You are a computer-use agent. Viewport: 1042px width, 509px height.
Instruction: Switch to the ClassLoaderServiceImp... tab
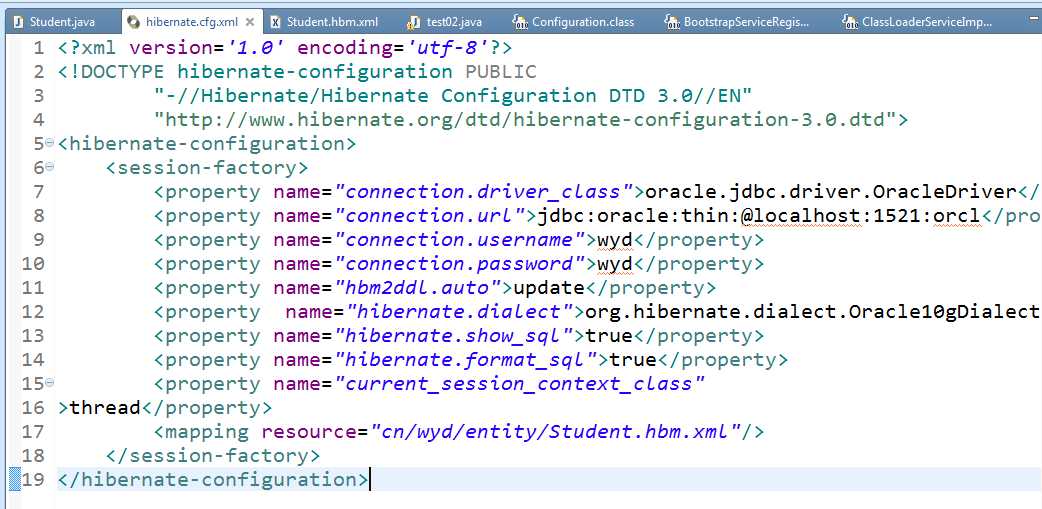click(x=918, y=22)
